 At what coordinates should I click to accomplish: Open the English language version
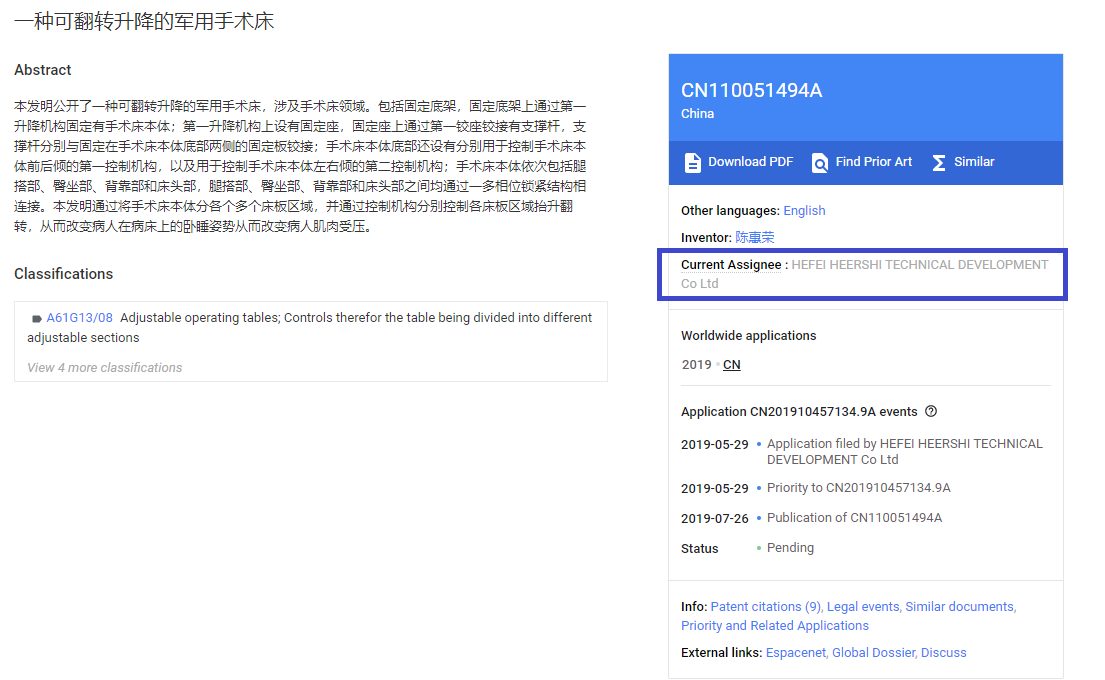point(804,211)
